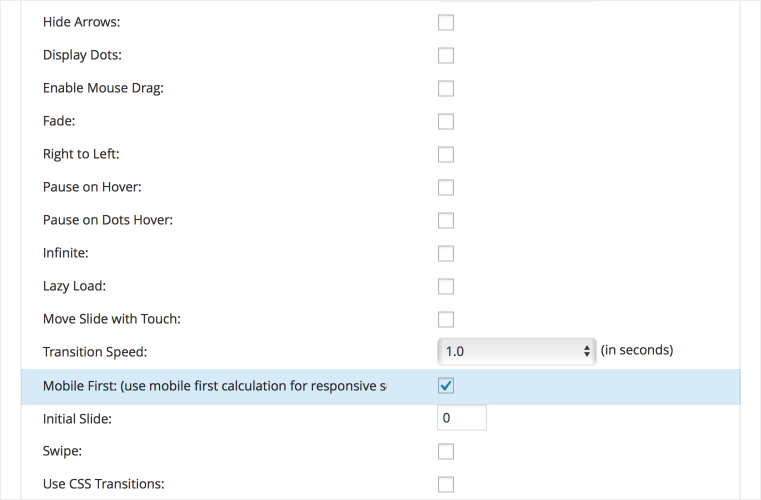Enable Mouse Drag checkbox
Image resolution: width=761 pixels, height=500 pixels.
[x=446, y=89]
